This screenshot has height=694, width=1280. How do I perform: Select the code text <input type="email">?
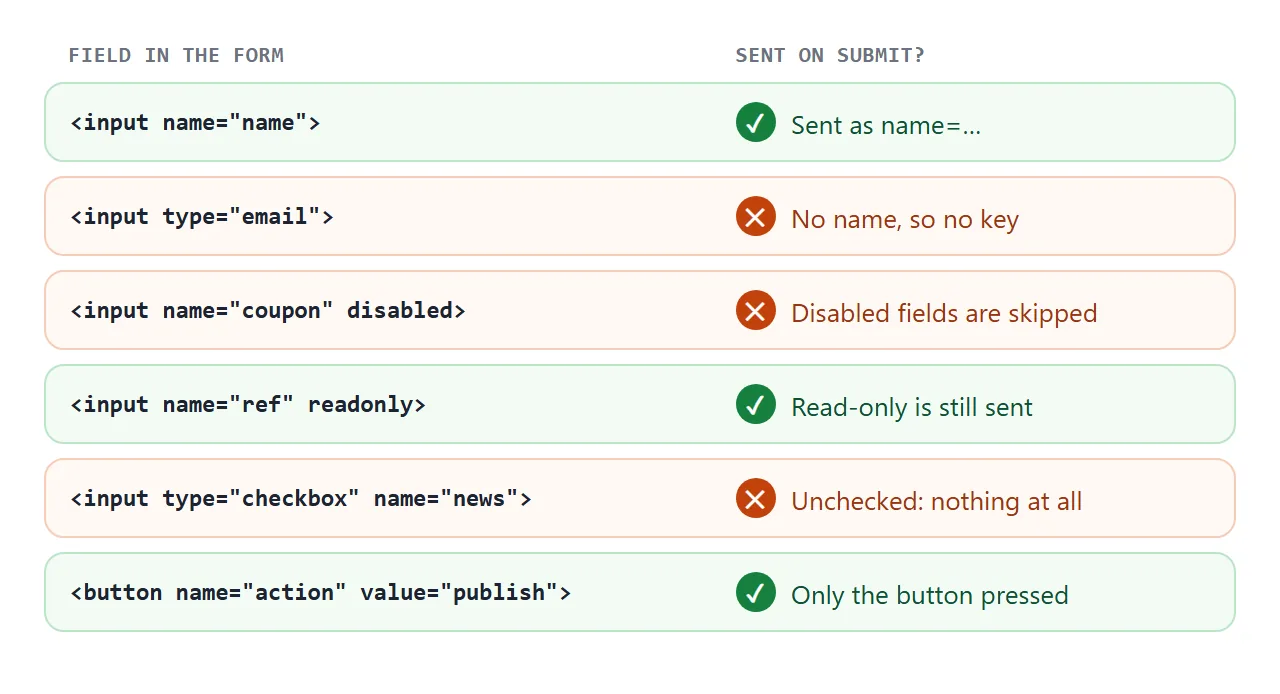coord(202,217)
